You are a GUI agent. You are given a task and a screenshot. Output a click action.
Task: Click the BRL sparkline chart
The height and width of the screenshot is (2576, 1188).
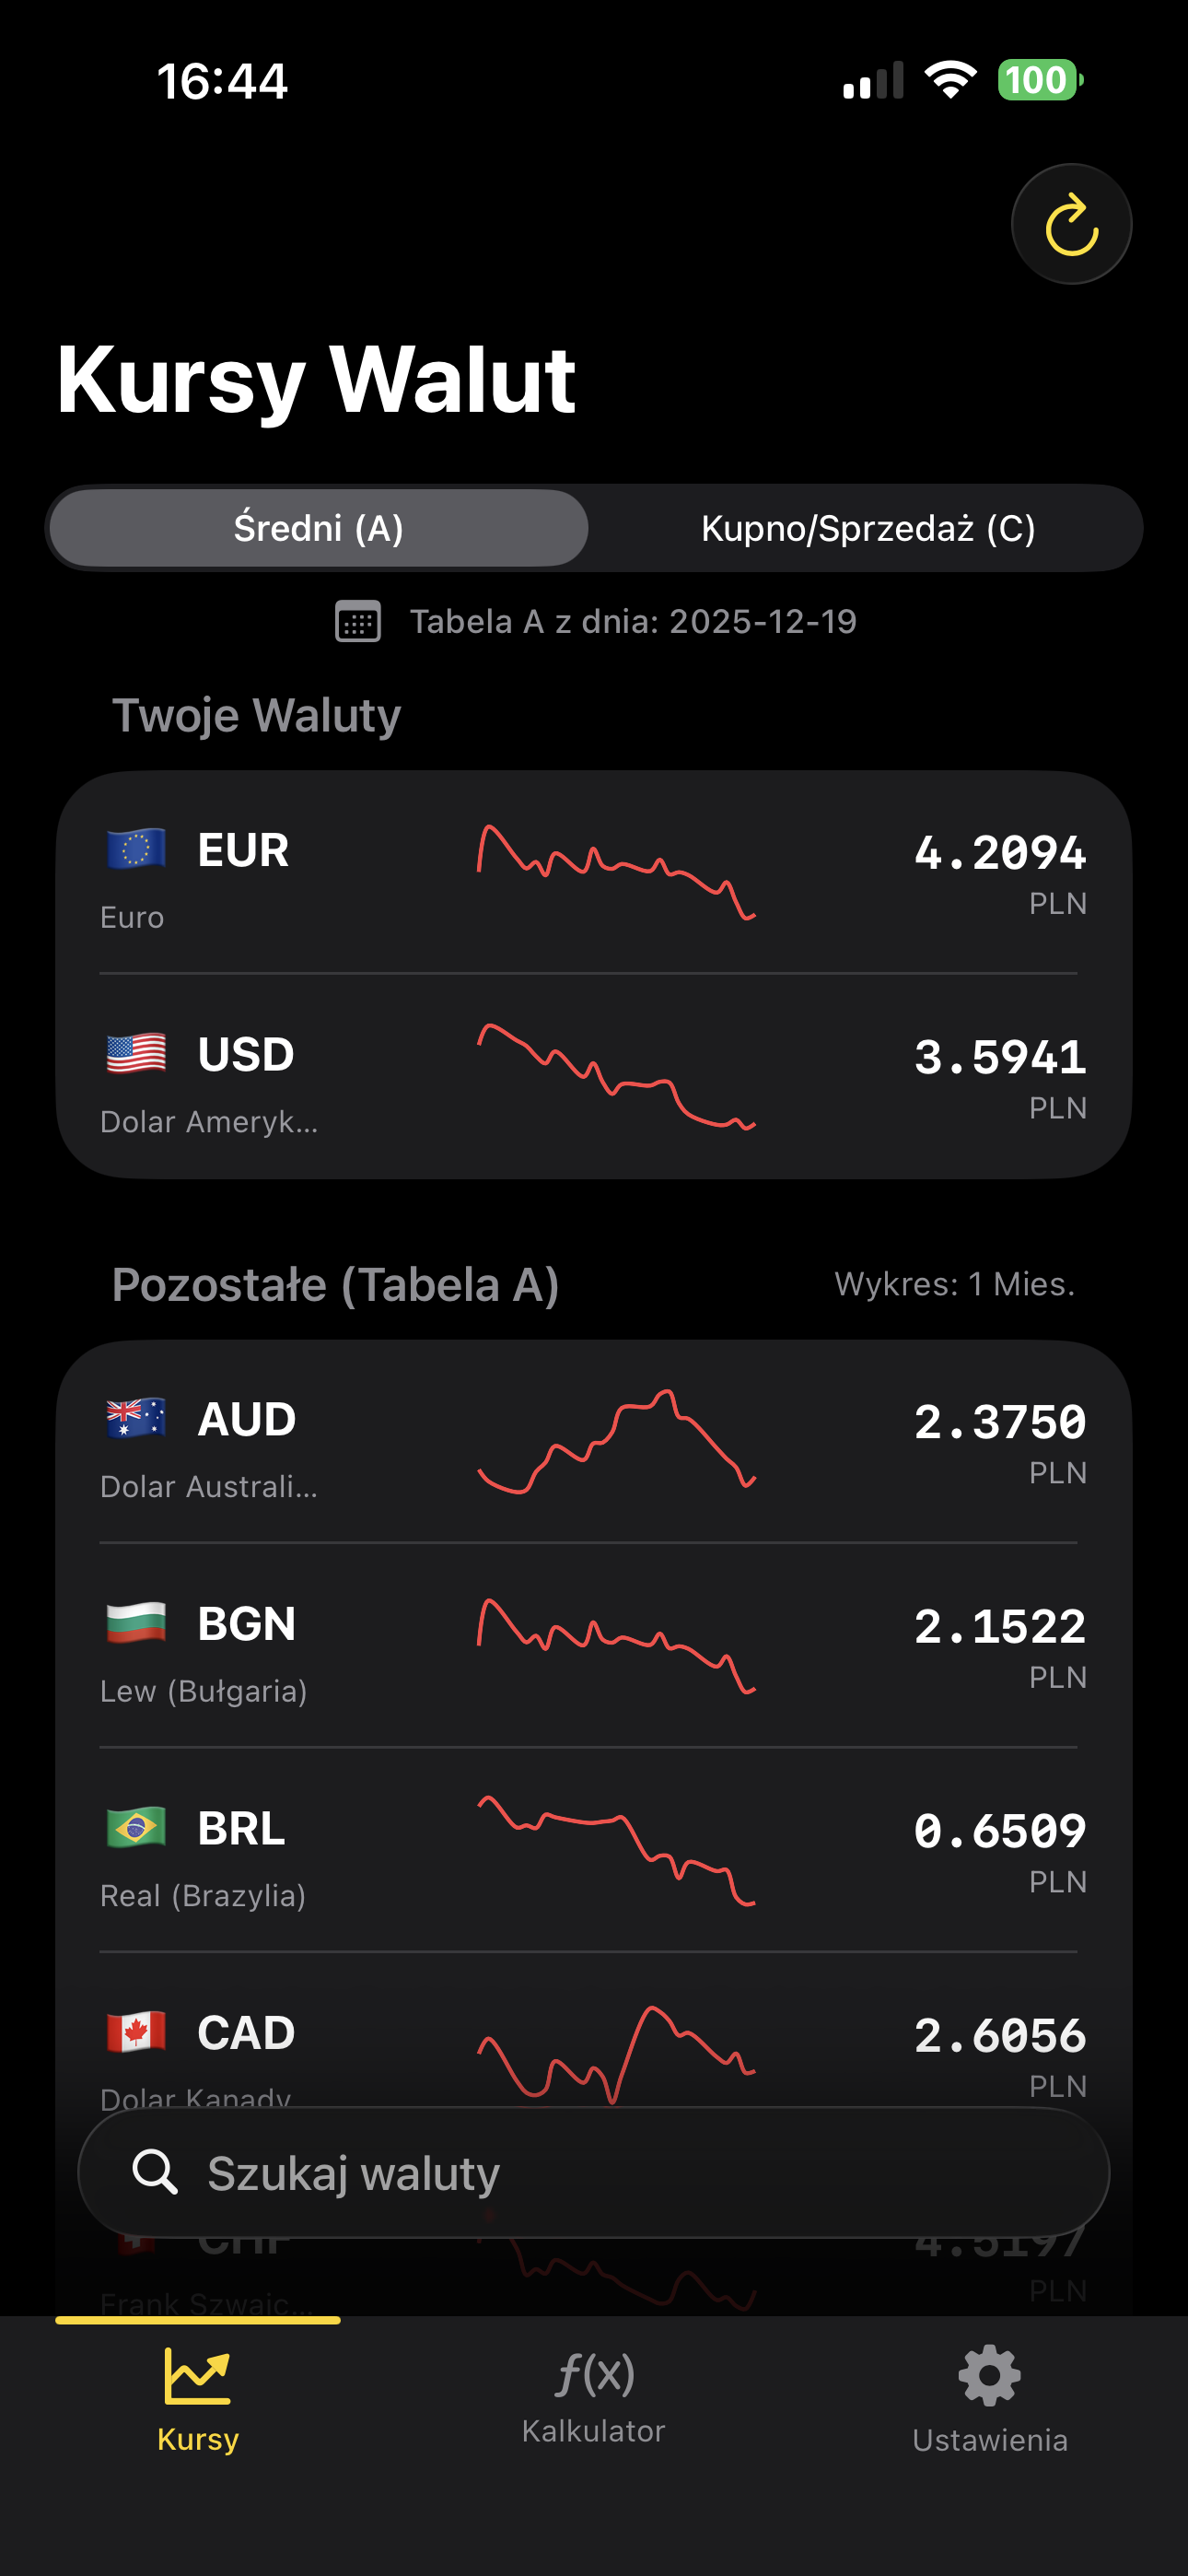tap(616, 1850)
